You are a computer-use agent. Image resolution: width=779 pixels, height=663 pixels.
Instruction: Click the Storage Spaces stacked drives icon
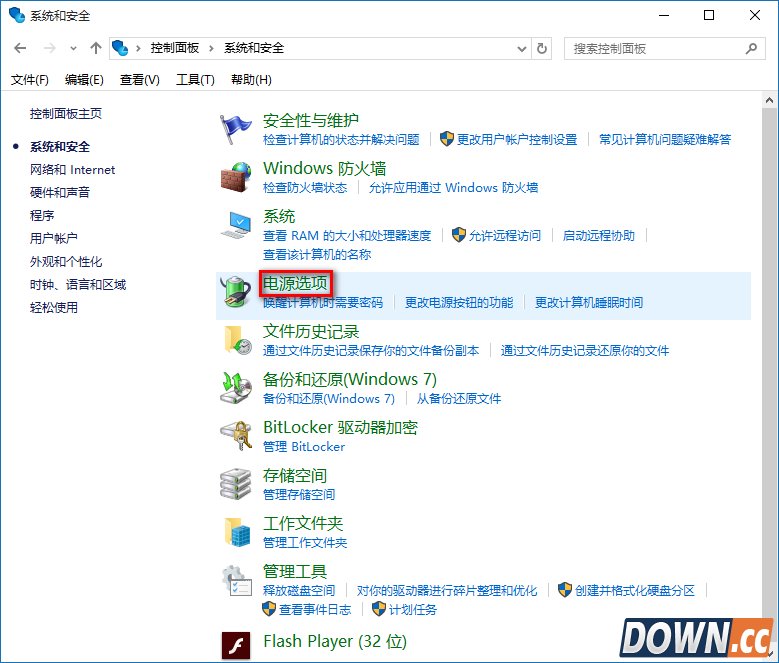pos(235,484)
